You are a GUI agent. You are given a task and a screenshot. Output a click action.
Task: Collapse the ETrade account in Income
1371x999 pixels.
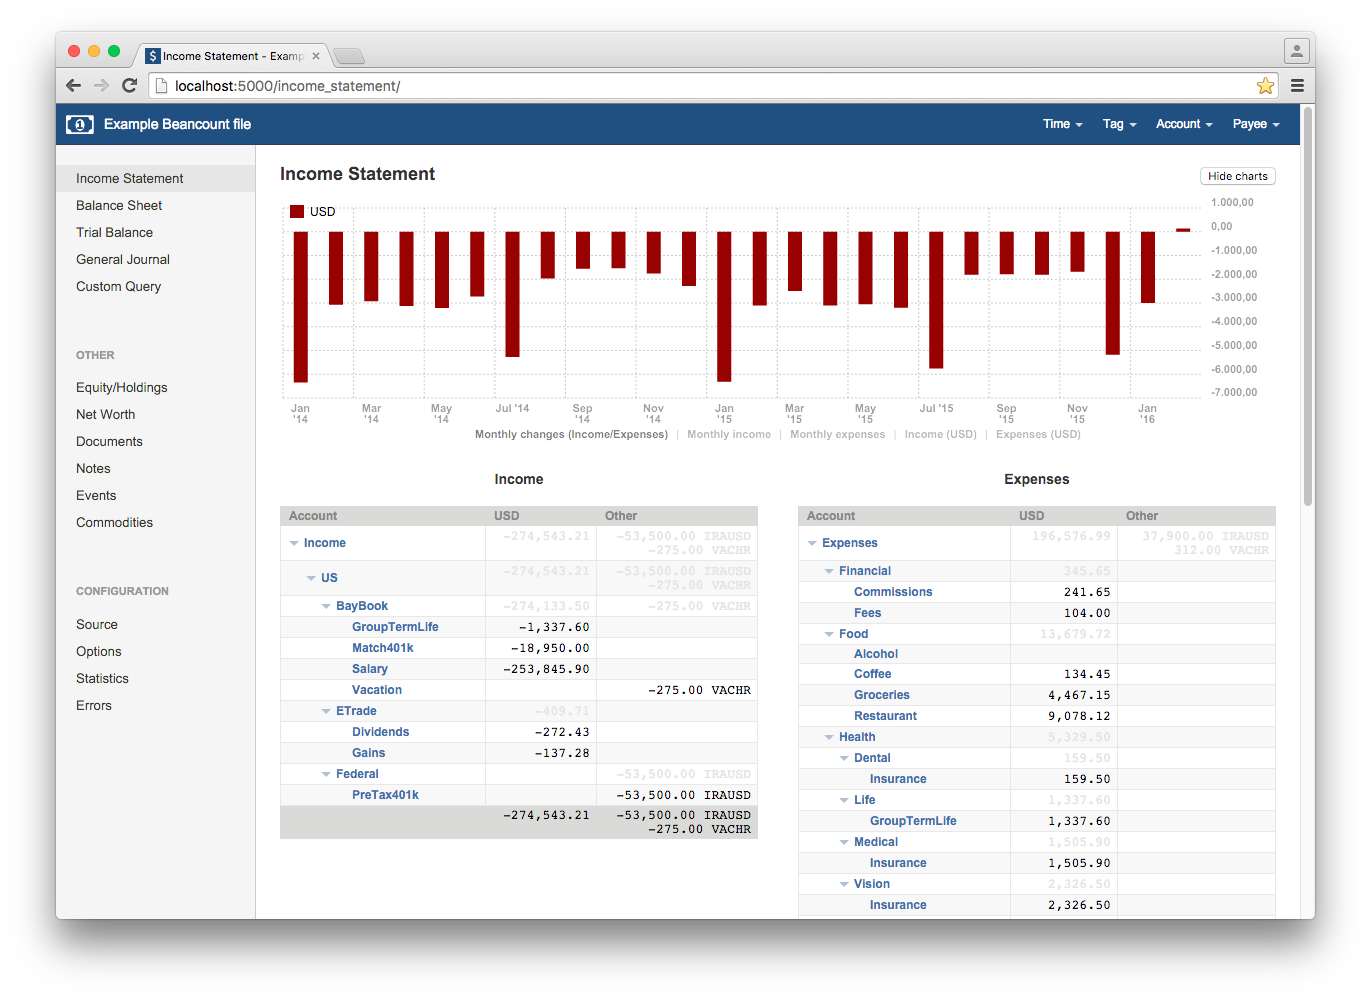coord(325,710)
